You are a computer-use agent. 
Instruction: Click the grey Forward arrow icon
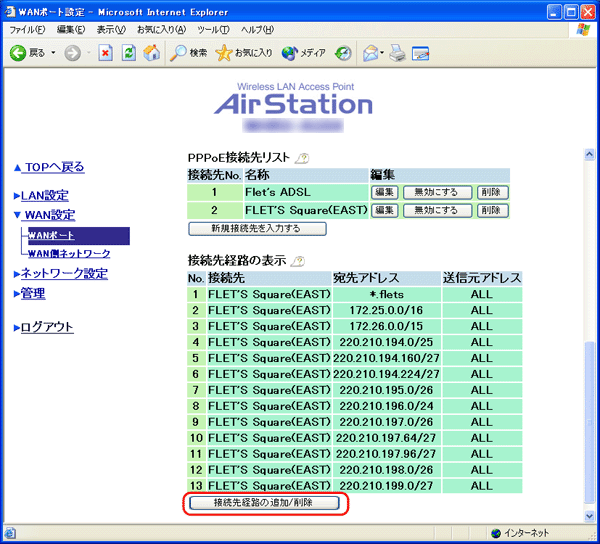[x=72, y=53]
